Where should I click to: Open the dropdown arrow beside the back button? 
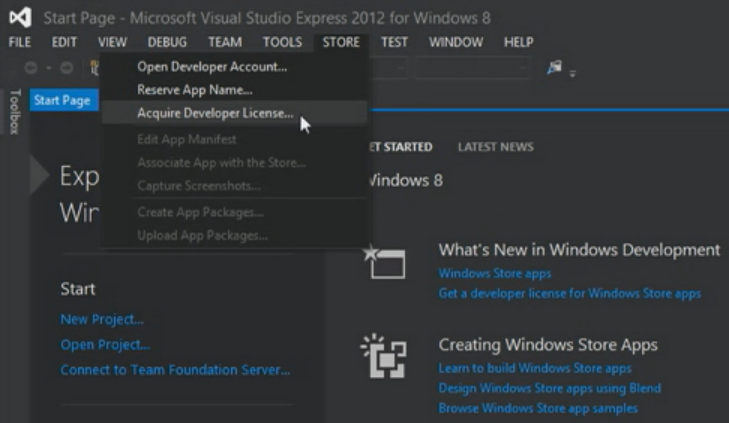[48, 68]
